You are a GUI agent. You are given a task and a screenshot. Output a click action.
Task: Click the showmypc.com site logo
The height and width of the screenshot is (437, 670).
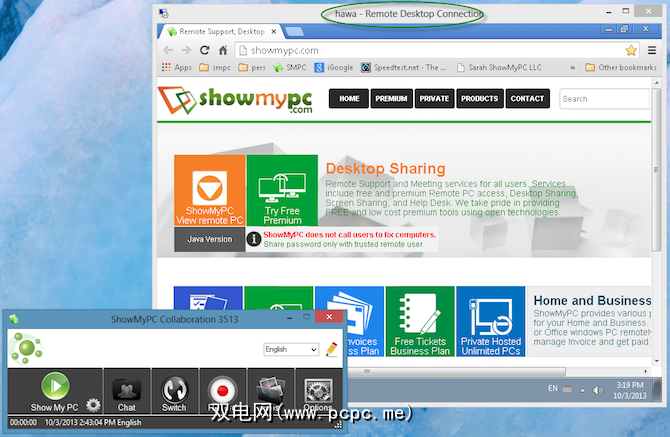pos(235,100)
